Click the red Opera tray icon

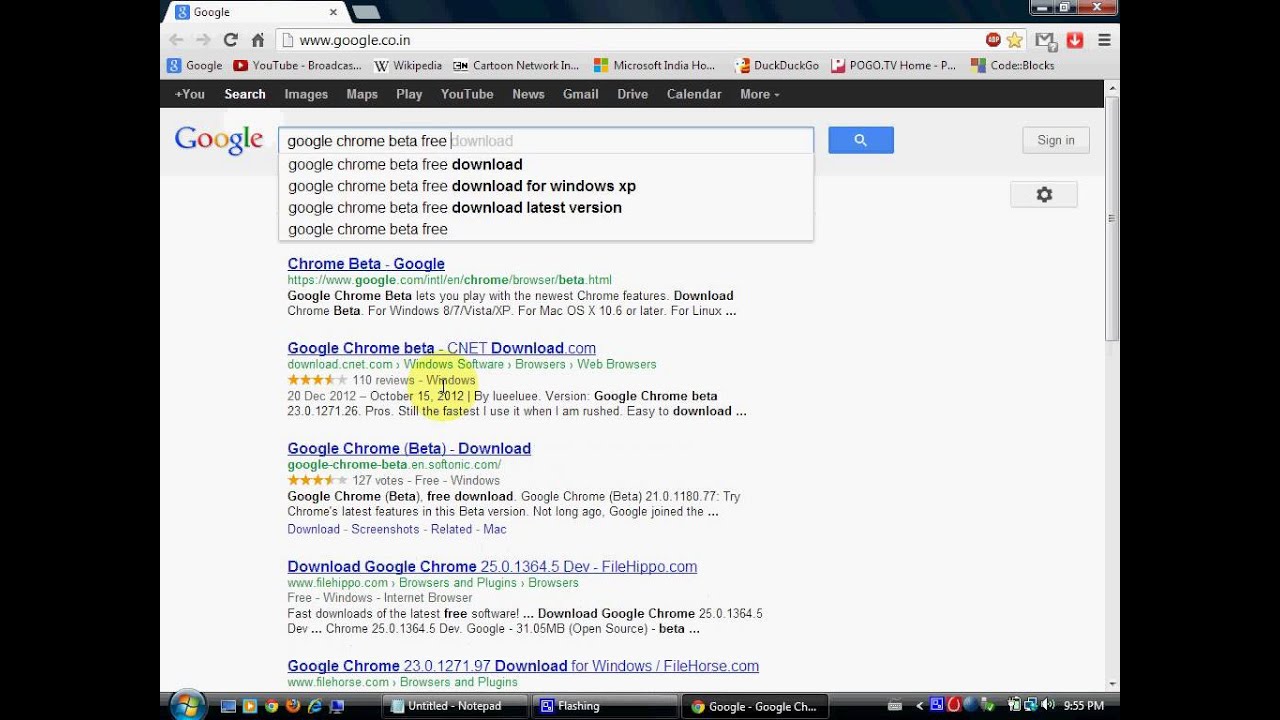pos(953,706)
